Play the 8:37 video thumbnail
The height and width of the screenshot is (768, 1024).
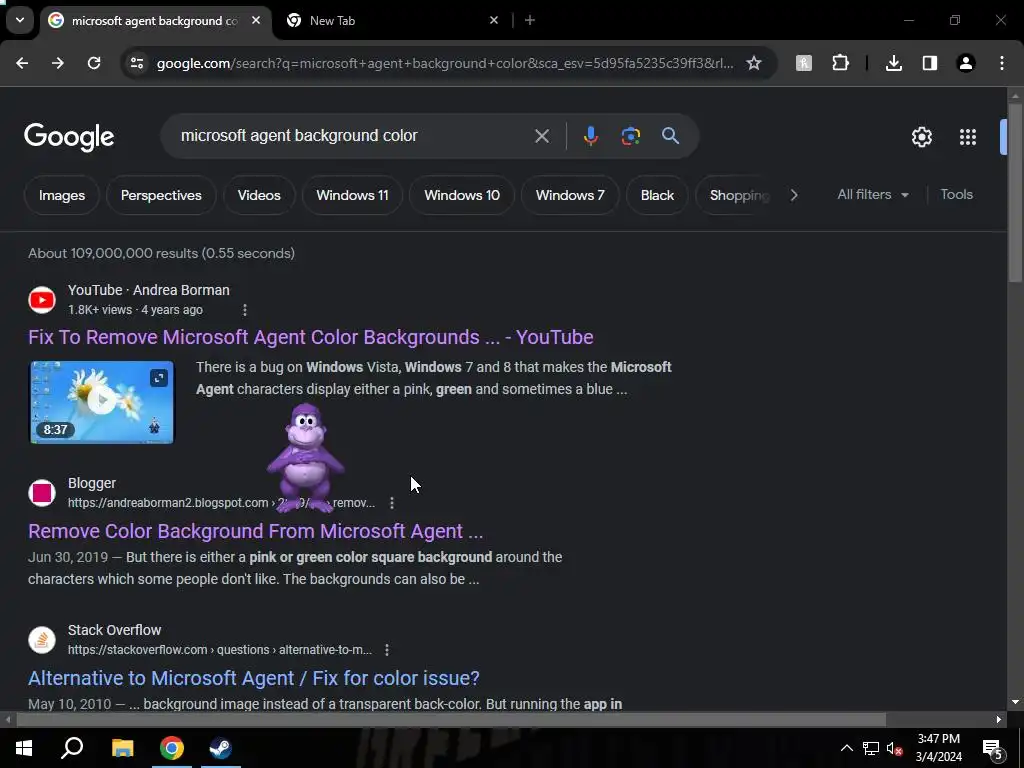pyautogui.click(x=102, y=402)
